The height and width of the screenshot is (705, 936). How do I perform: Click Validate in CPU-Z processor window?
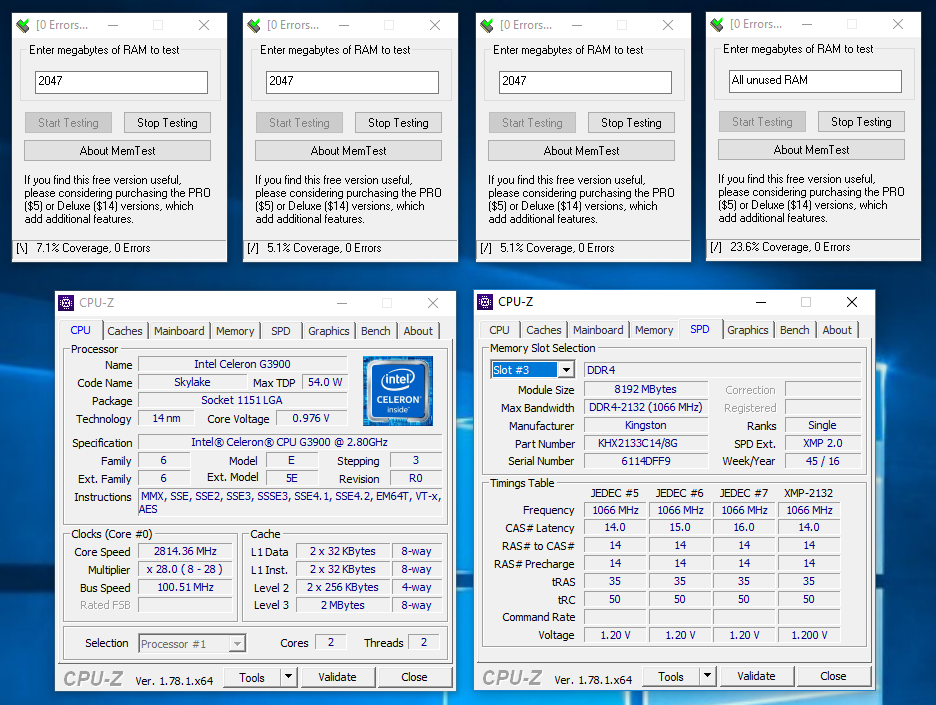point(338,677)
